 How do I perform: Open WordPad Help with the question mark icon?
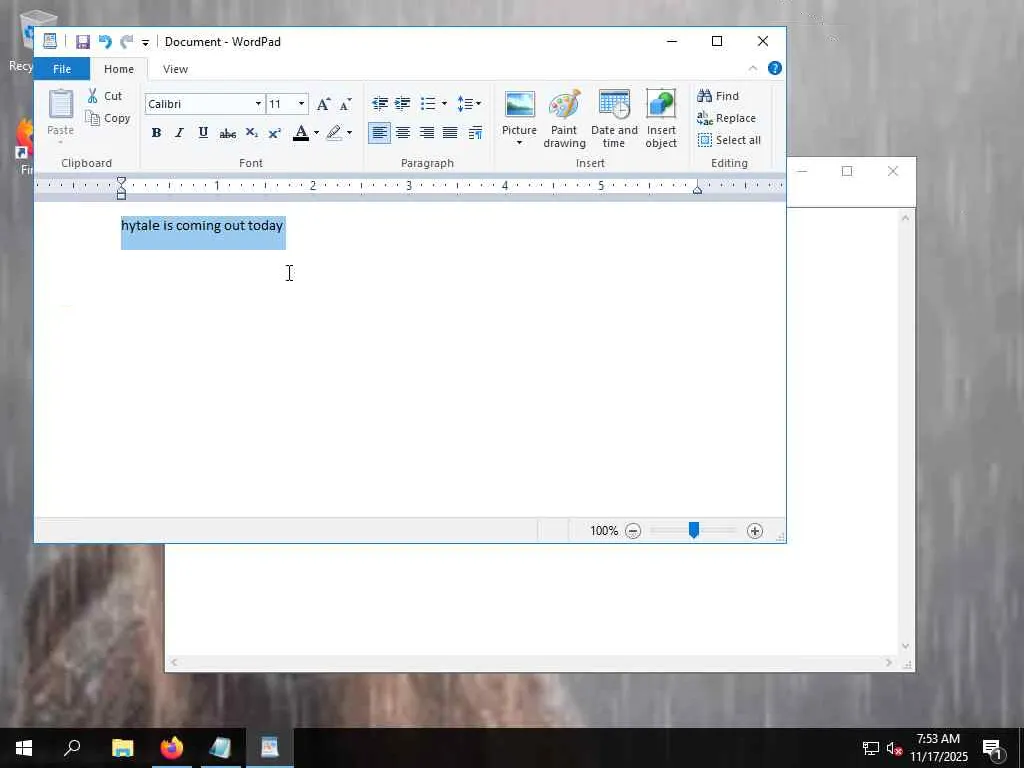(x=775, y=68)
